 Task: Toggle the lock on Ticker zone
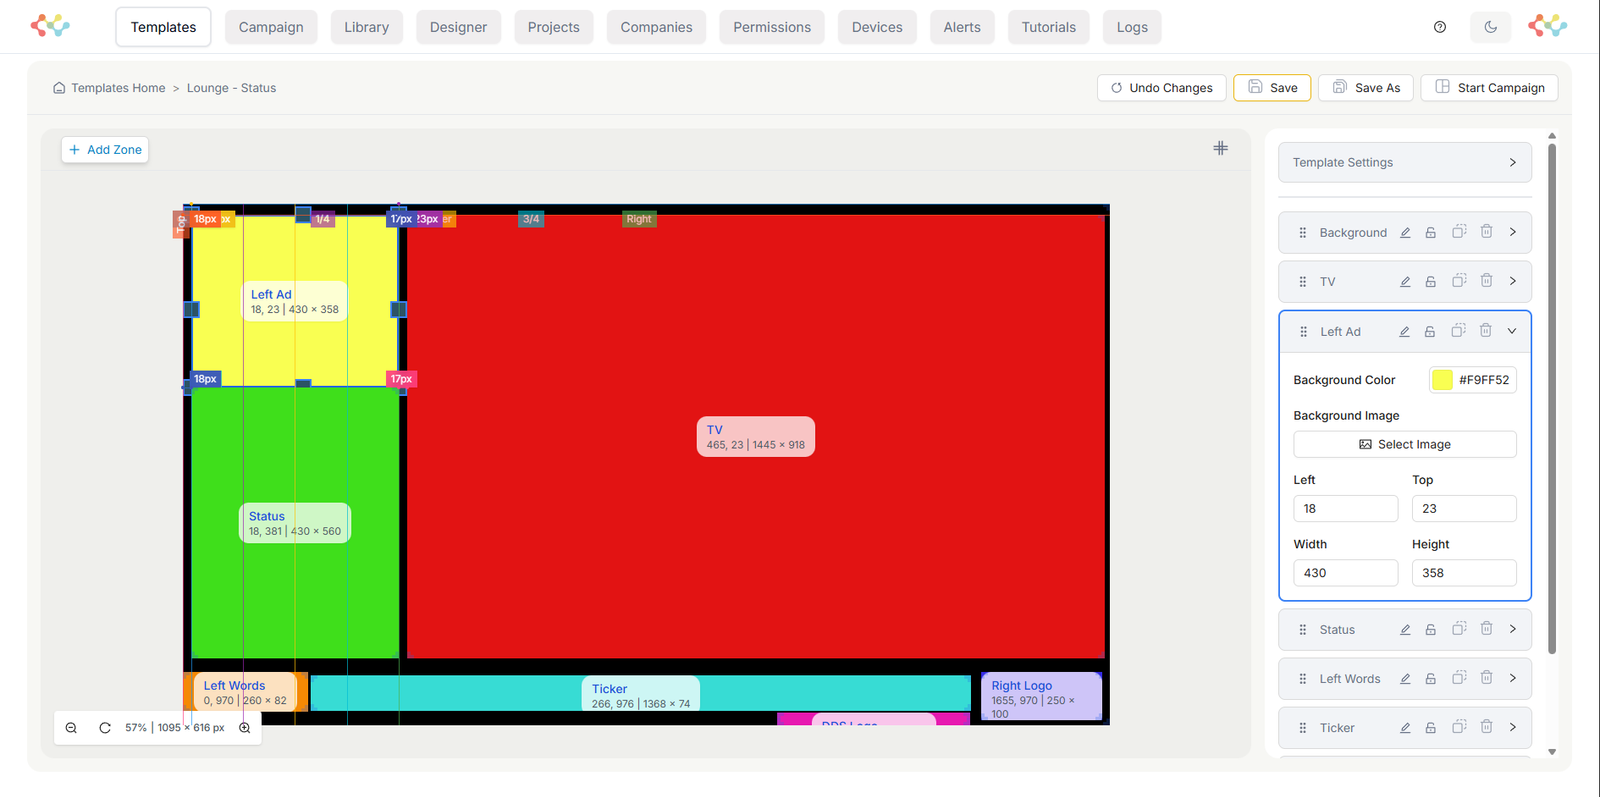tap(1431, 728)
